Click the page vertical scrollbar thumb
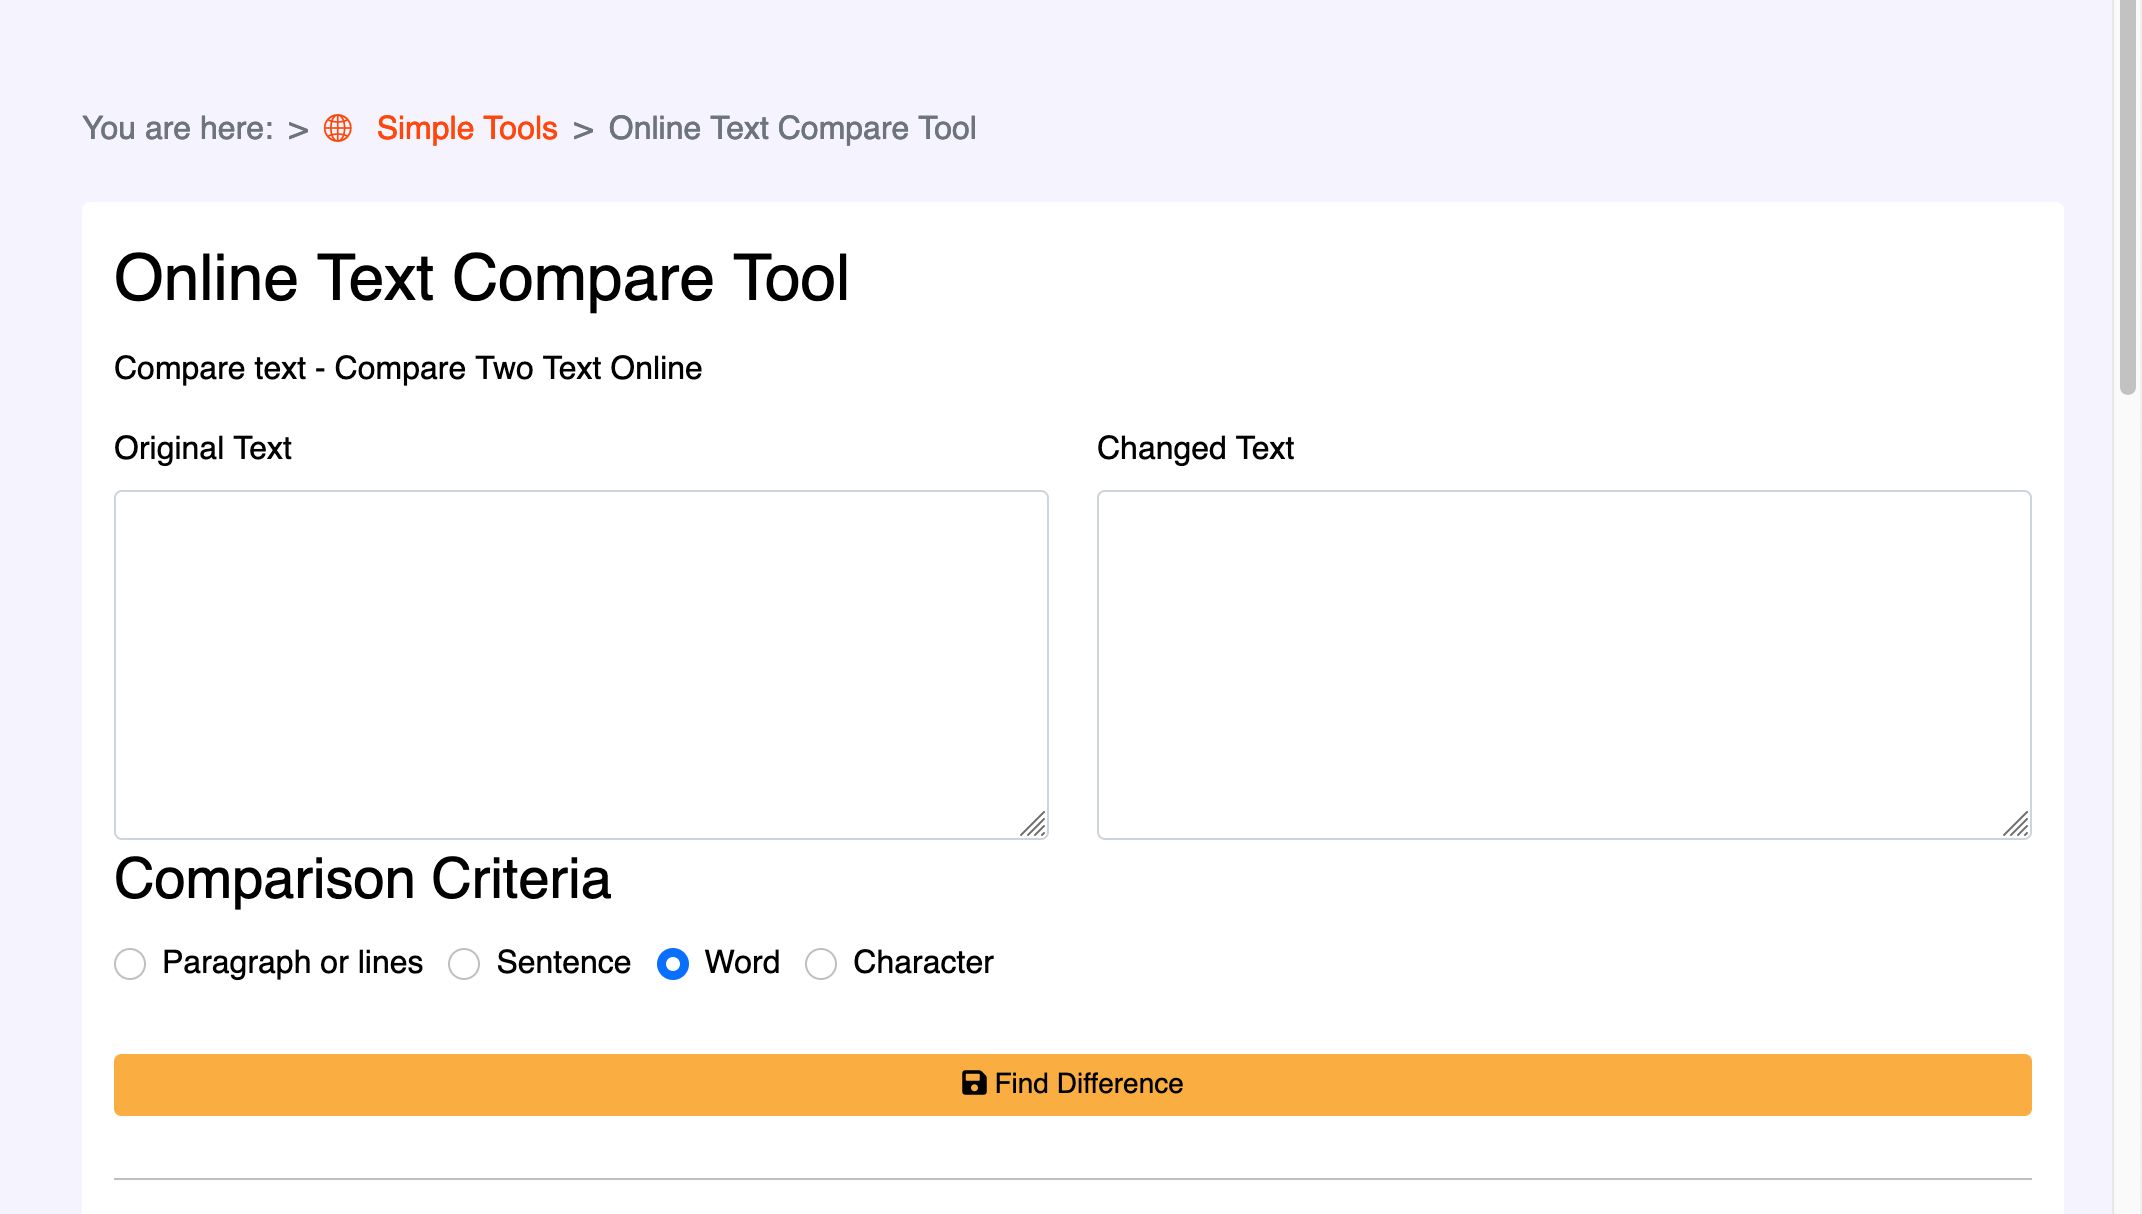Viewport: 2142px width, 1214px height. click(2128, 198)
